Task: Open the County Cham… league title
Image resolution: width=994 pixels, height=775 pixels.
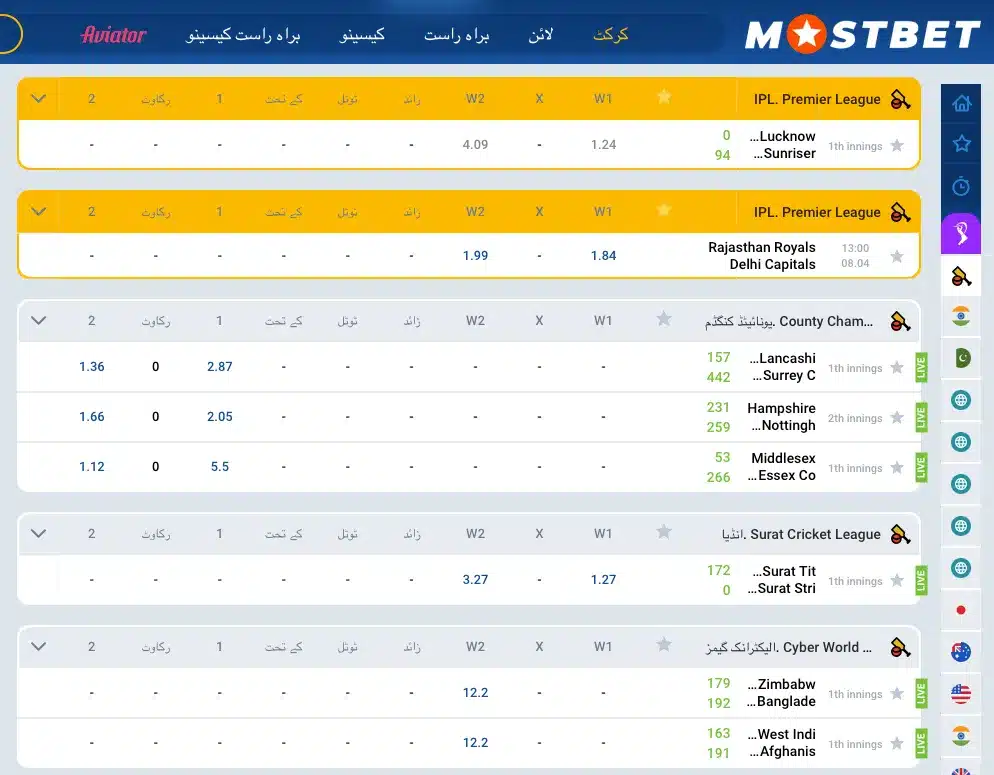Action: coord(789,321)
